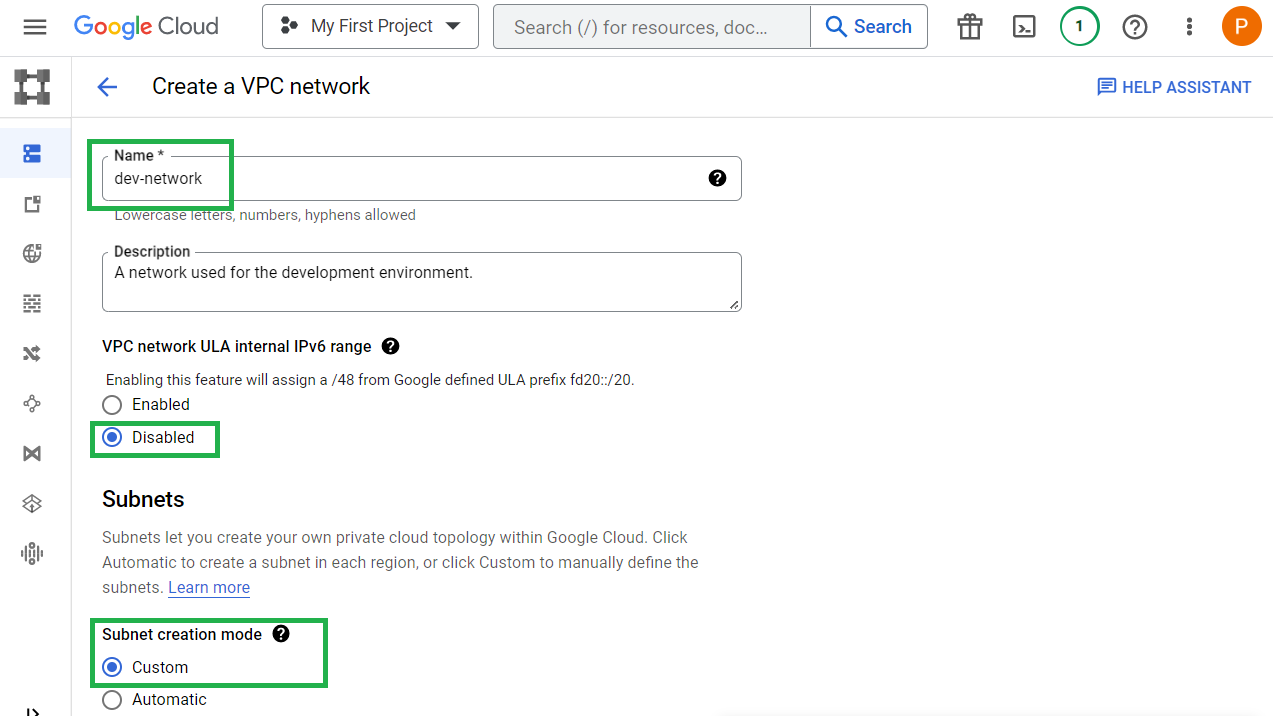Select the Disabled IPv6 radio button
This screenshot has width=1273, height=716.
point(113,438)
